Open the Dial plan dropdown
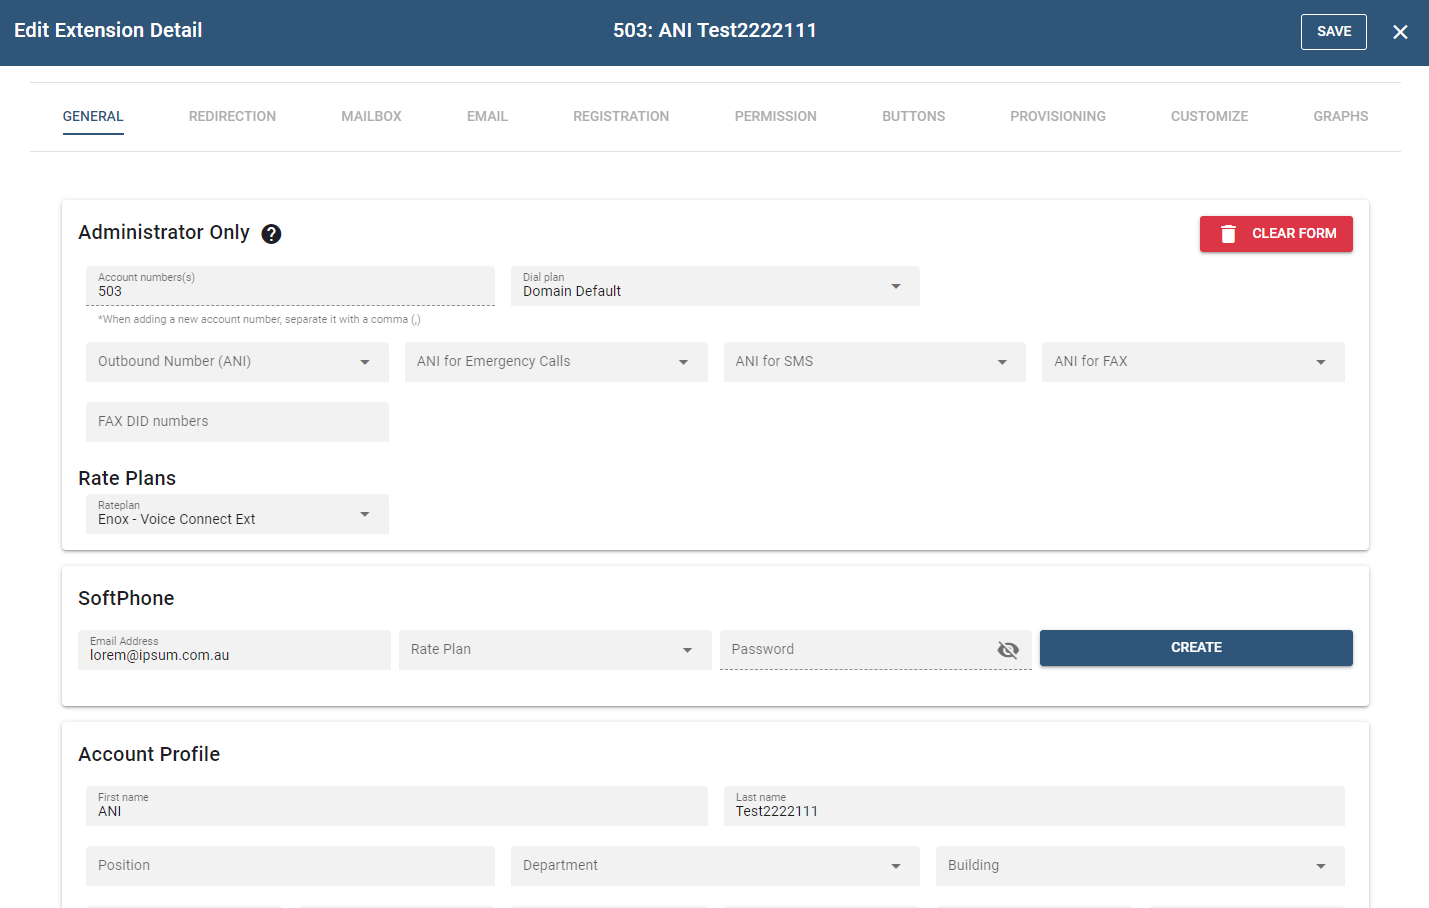1429x908 pixels. click(714, 286)
